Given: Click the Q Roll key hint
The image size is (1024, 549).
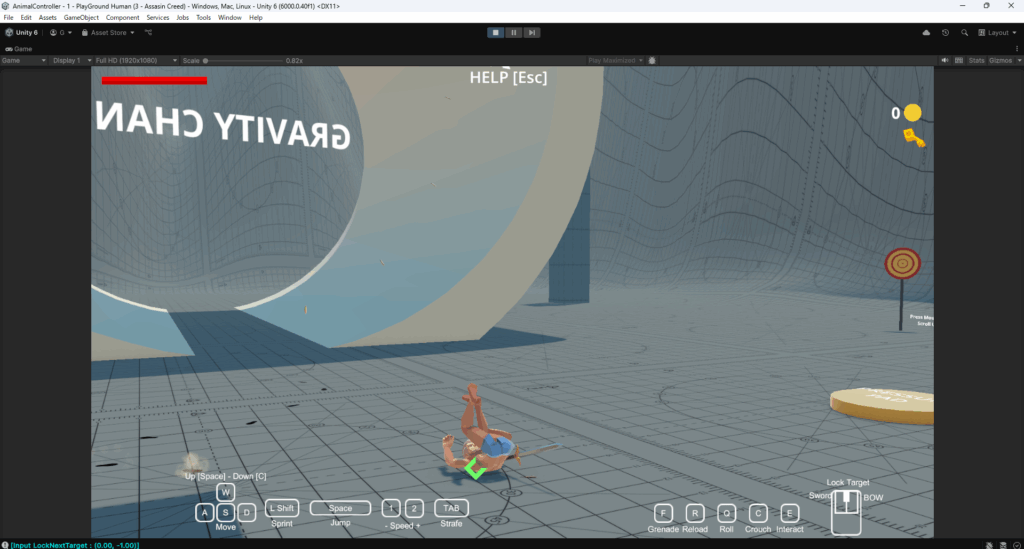Looking at the screenshot, I should click(726, 513).
